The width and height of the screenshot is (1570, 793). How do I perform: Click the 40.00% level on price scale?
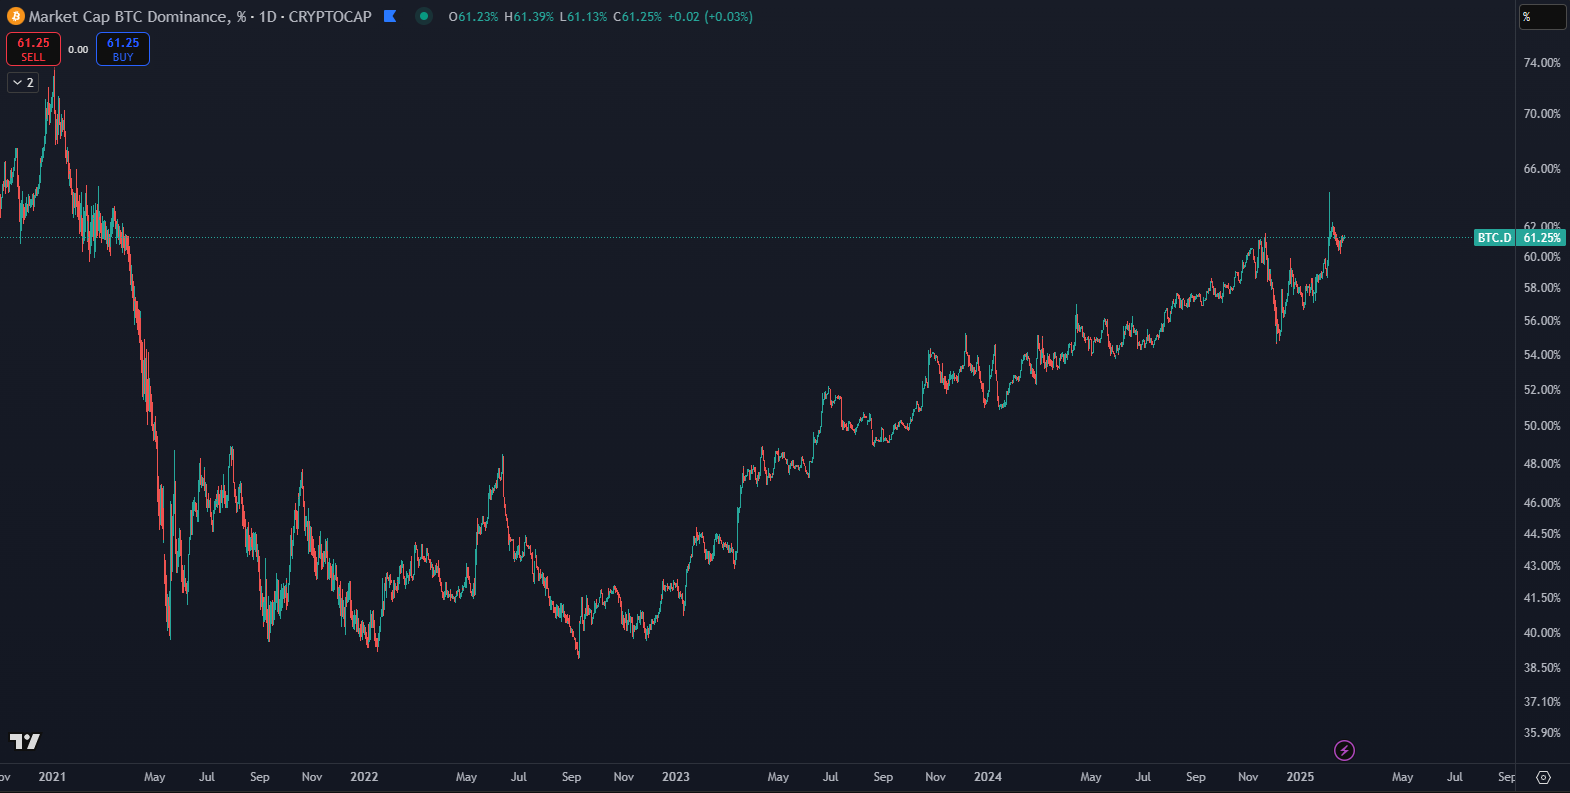click(x=1542, y=633)
